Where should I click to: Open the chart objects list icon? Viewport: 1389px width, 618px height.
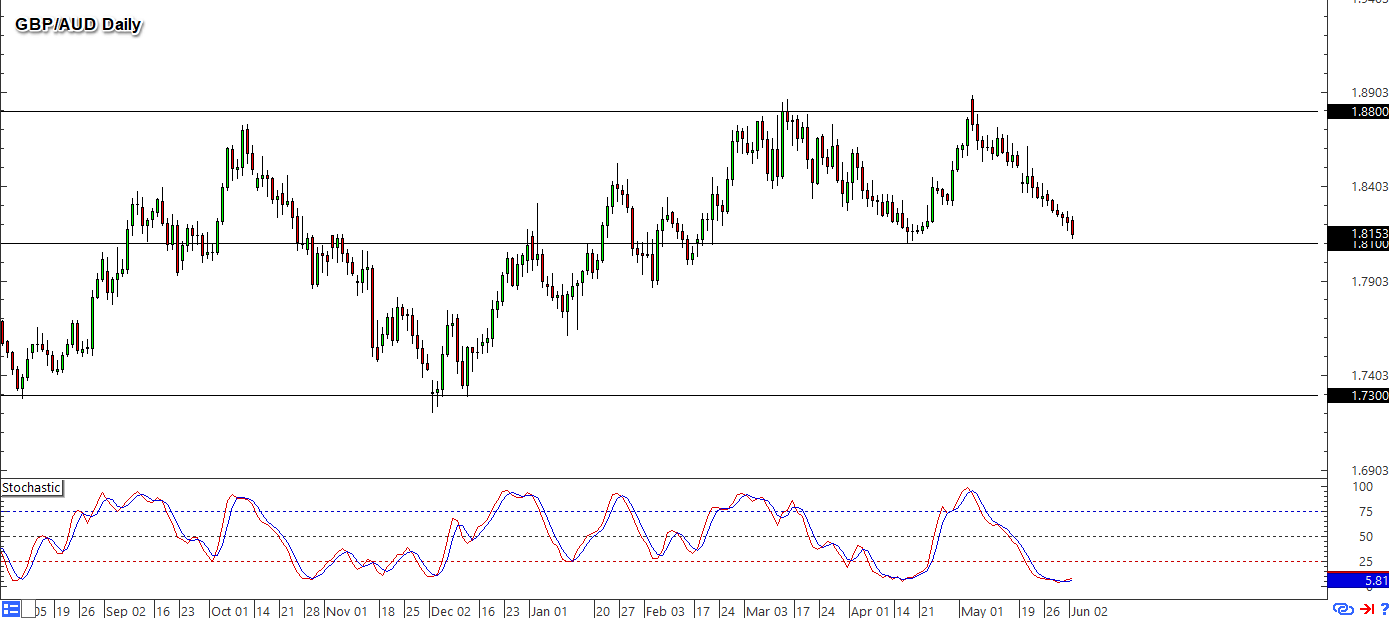(12, 609)
